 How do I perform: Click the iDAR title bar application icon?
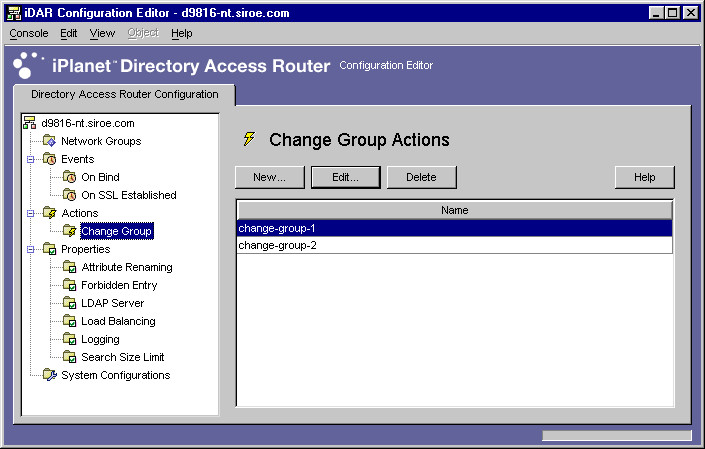pyautogui.click(x=14, y=13)
